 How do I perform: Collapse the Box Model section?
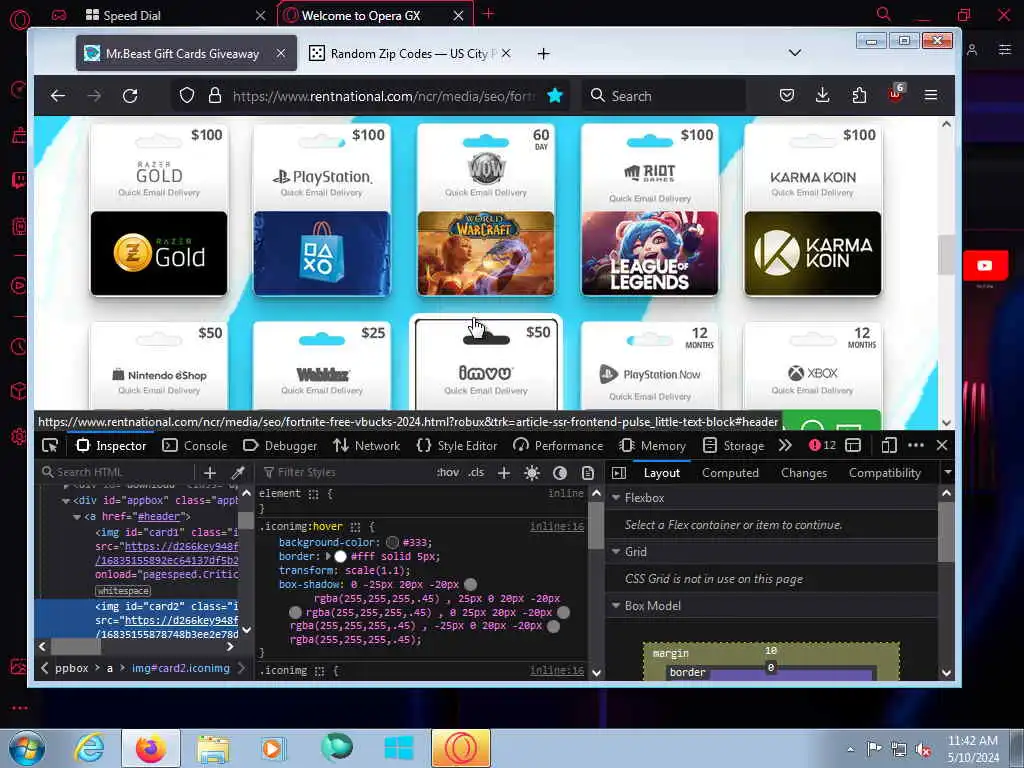(x=616, y=606)
